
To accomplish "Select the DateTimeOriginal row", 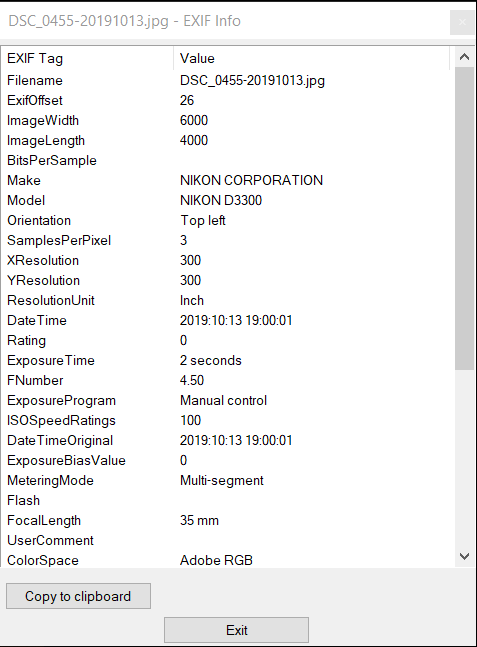I will pyautogui.click(x=225, y=440).
